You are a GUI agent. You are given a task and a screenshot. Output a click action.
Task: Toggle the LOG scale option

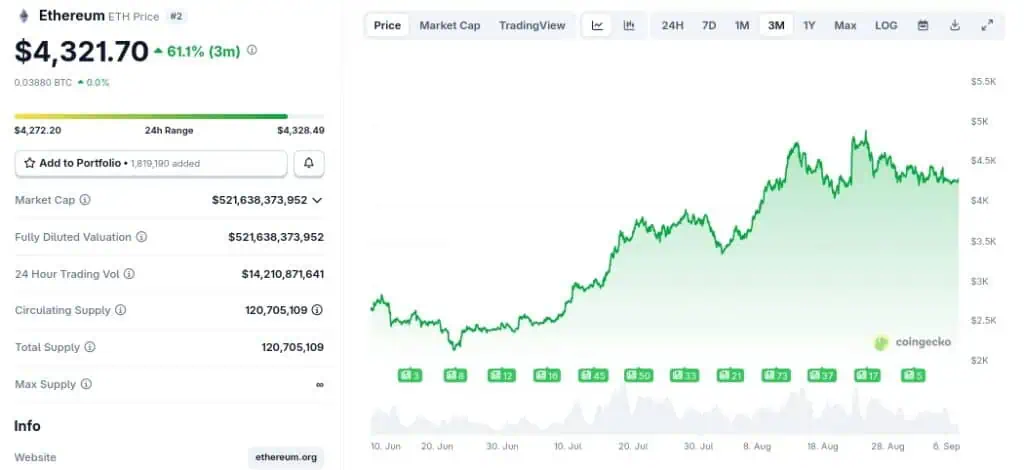click(x=886, y=25)
